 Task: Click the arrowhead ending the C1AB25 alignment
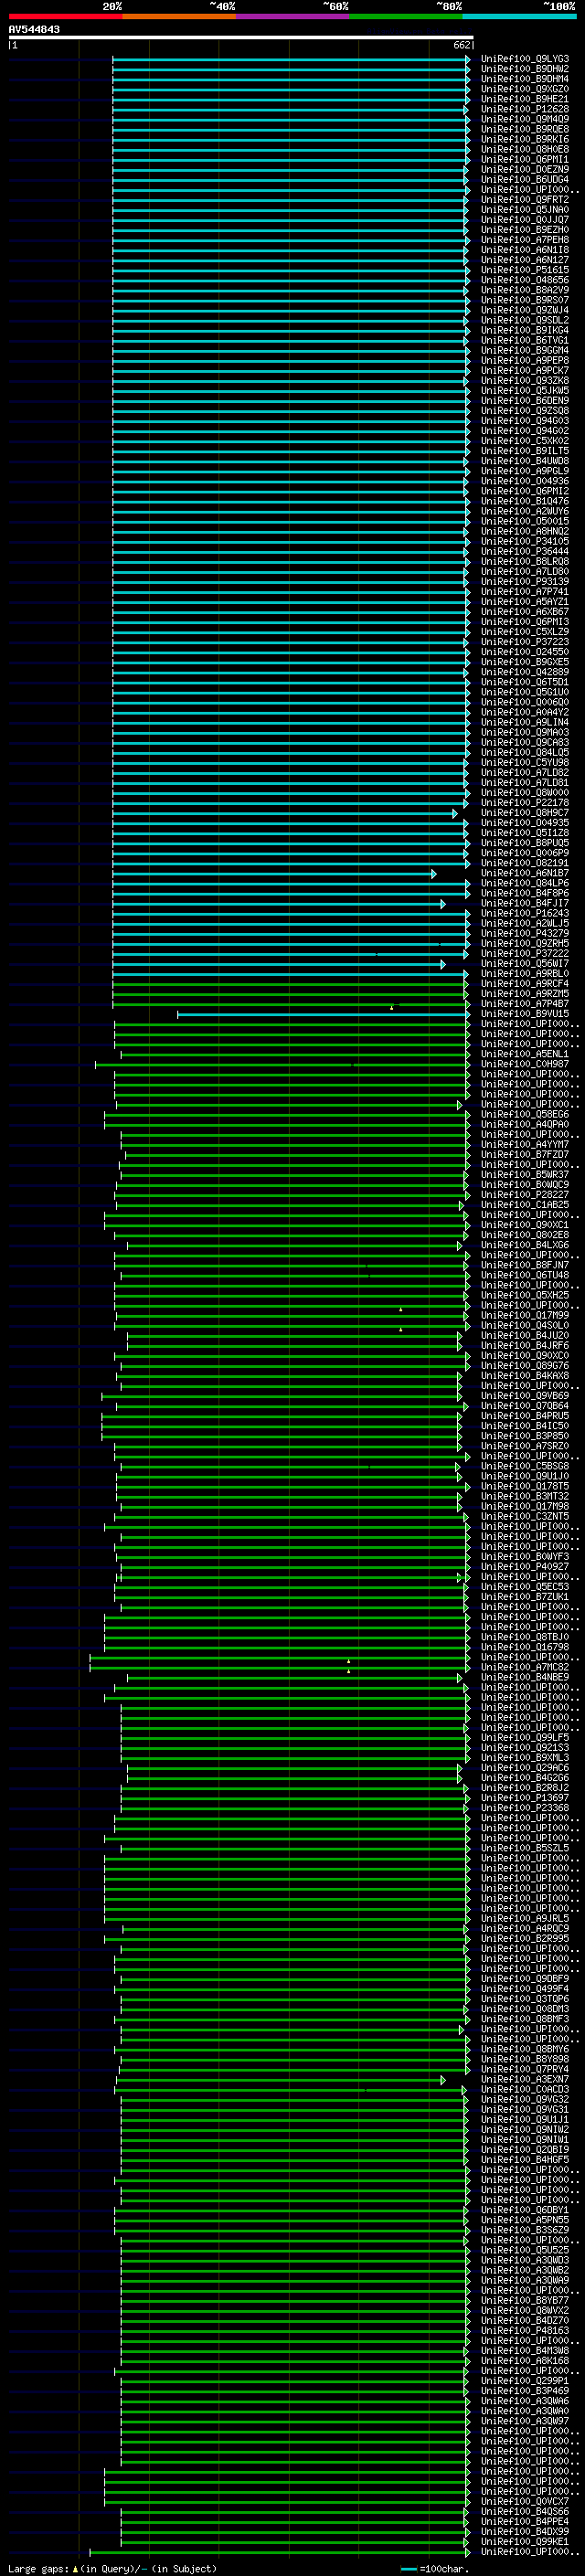pos(462,1205)
